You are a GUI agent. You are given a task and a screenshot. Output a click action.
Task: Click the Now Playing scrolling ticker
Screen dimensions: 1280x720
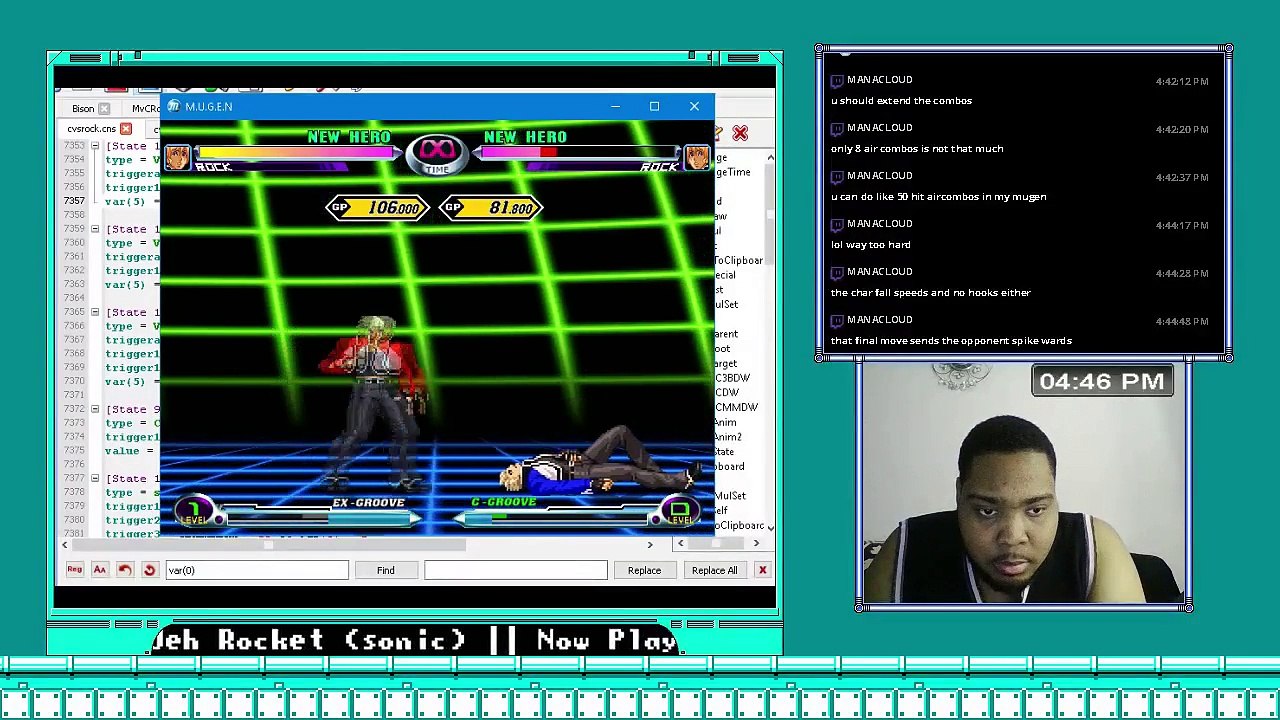coord(415,640)
